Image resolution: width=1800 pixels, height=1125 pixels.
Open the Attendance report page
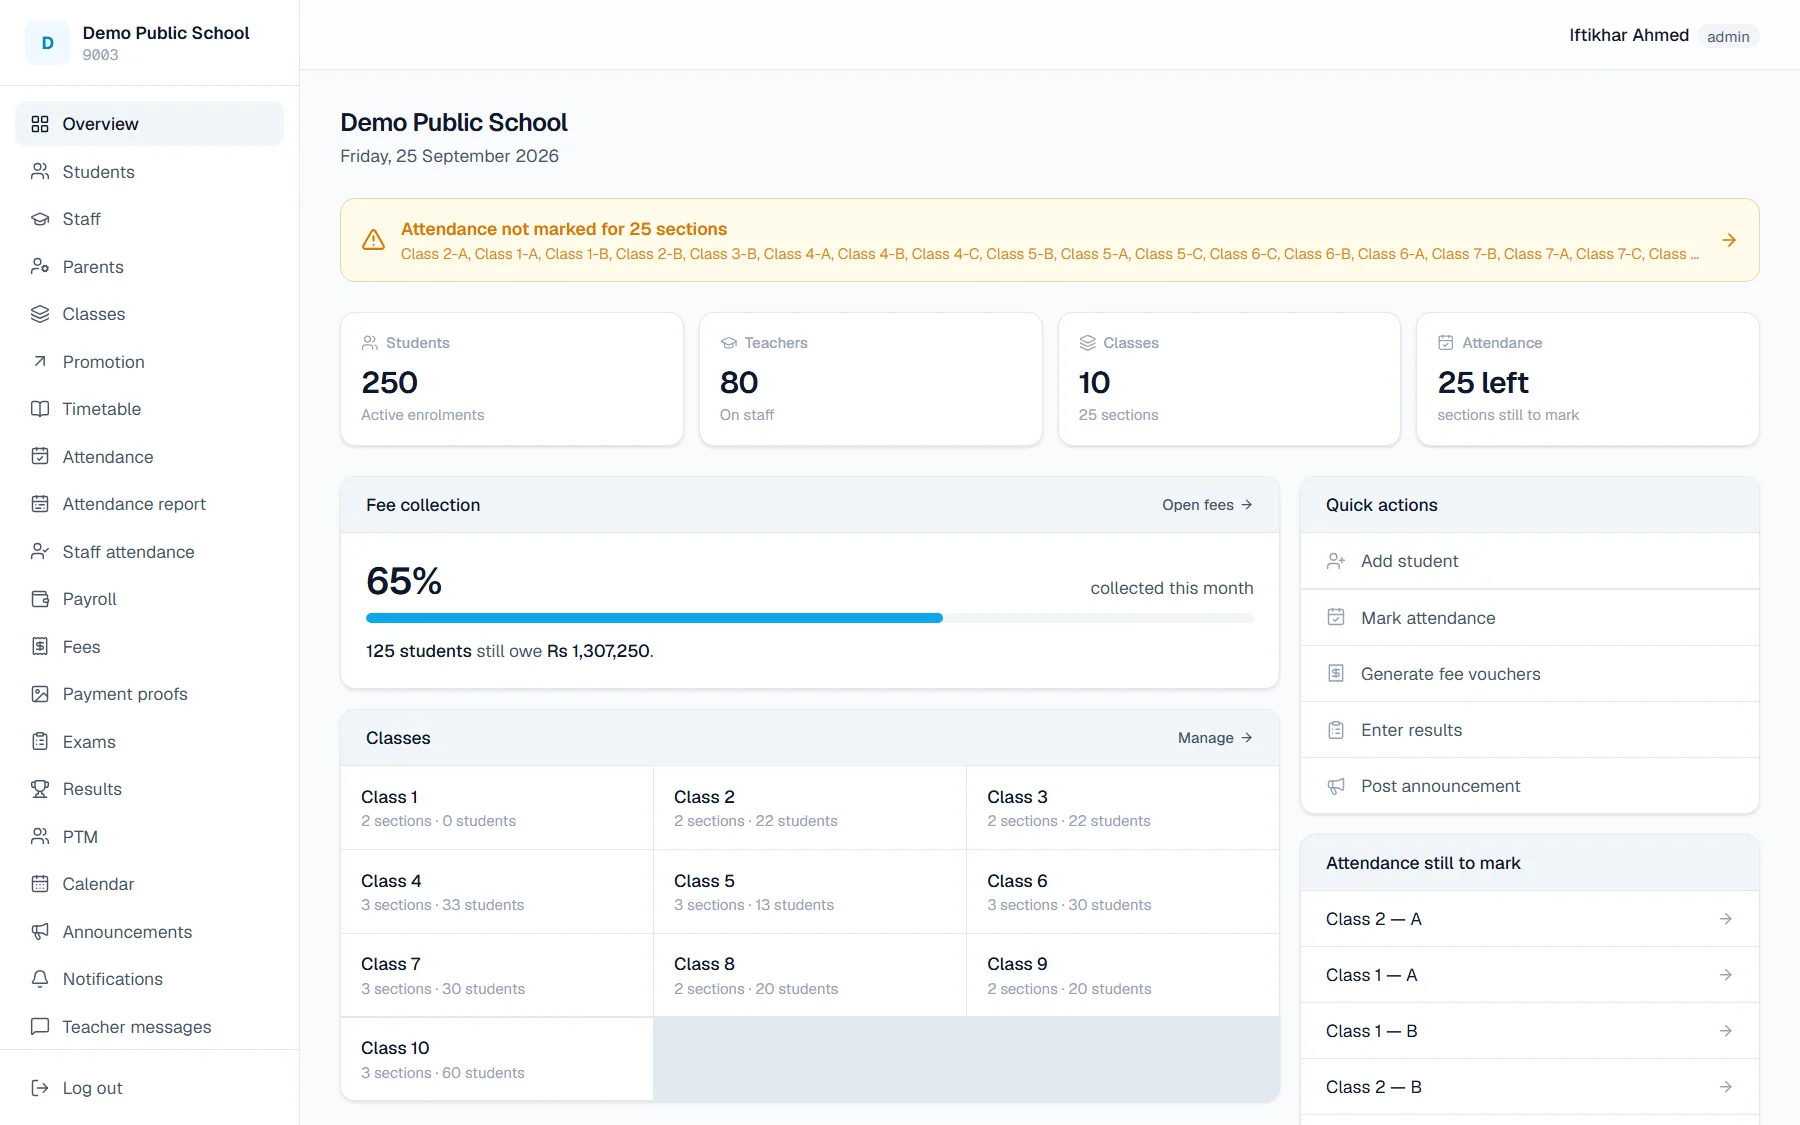click(149, 504)
